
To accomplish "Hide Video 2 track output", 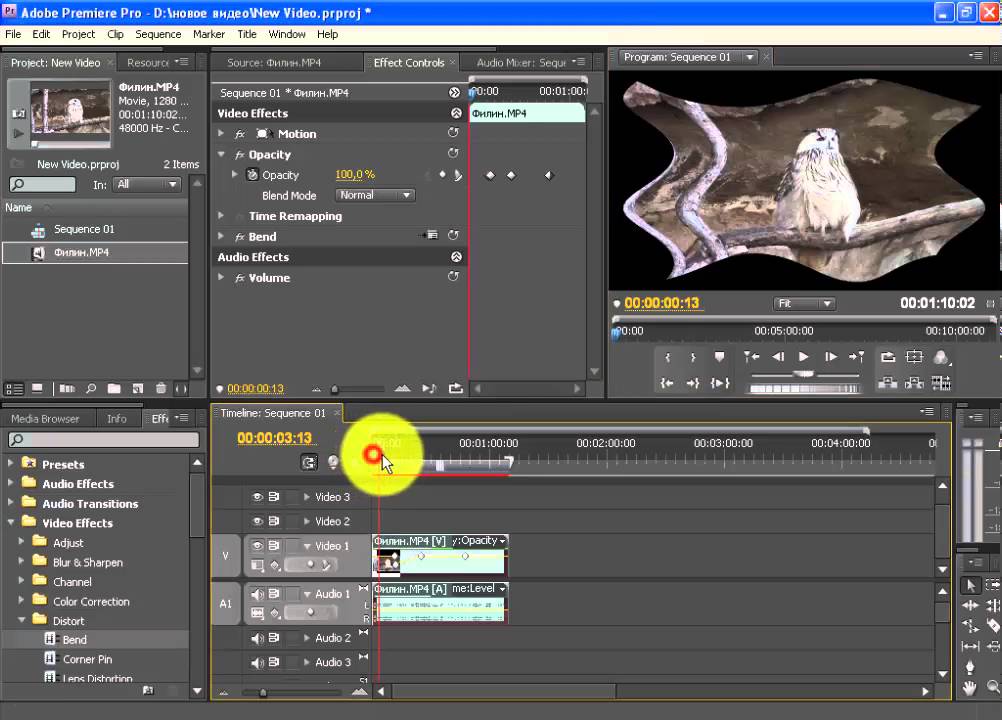I will point(257,521).
